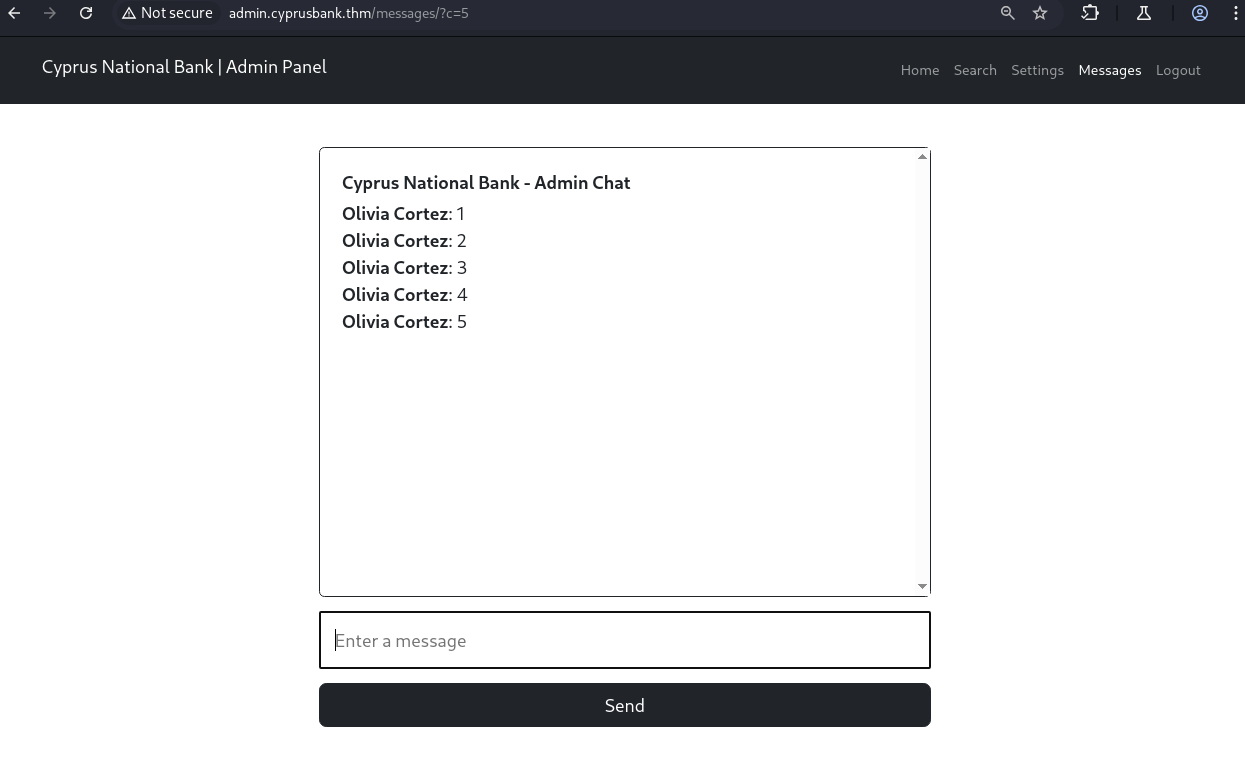Bookmark this page with the star icon
The width and height of the screenshot is (1245, 763).
tap(1040, 13)
